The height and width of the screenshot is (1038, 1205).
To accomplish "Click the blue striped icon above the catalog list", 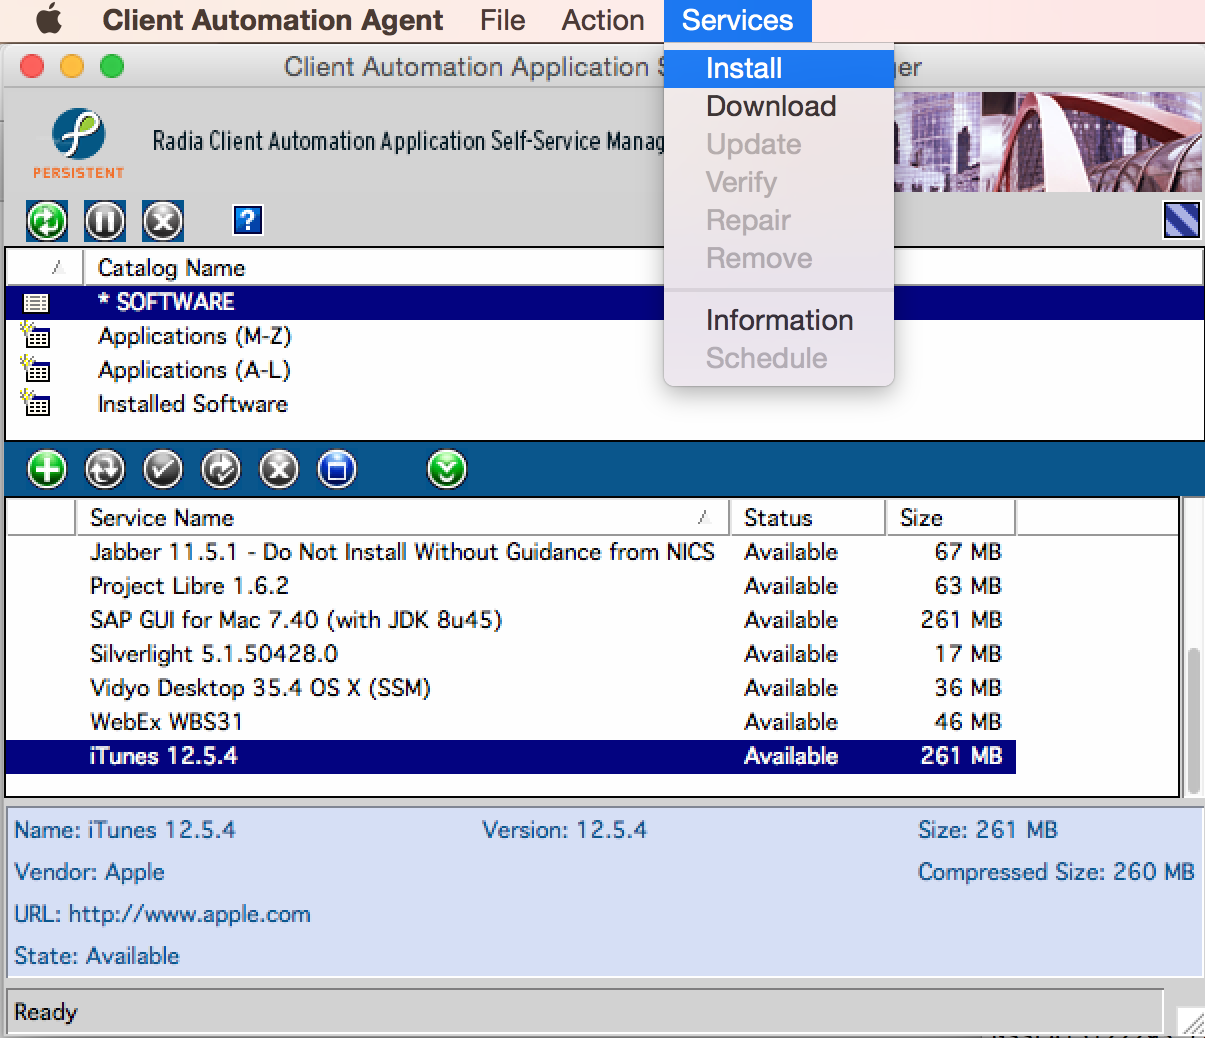I will (x=1182, y=220).
